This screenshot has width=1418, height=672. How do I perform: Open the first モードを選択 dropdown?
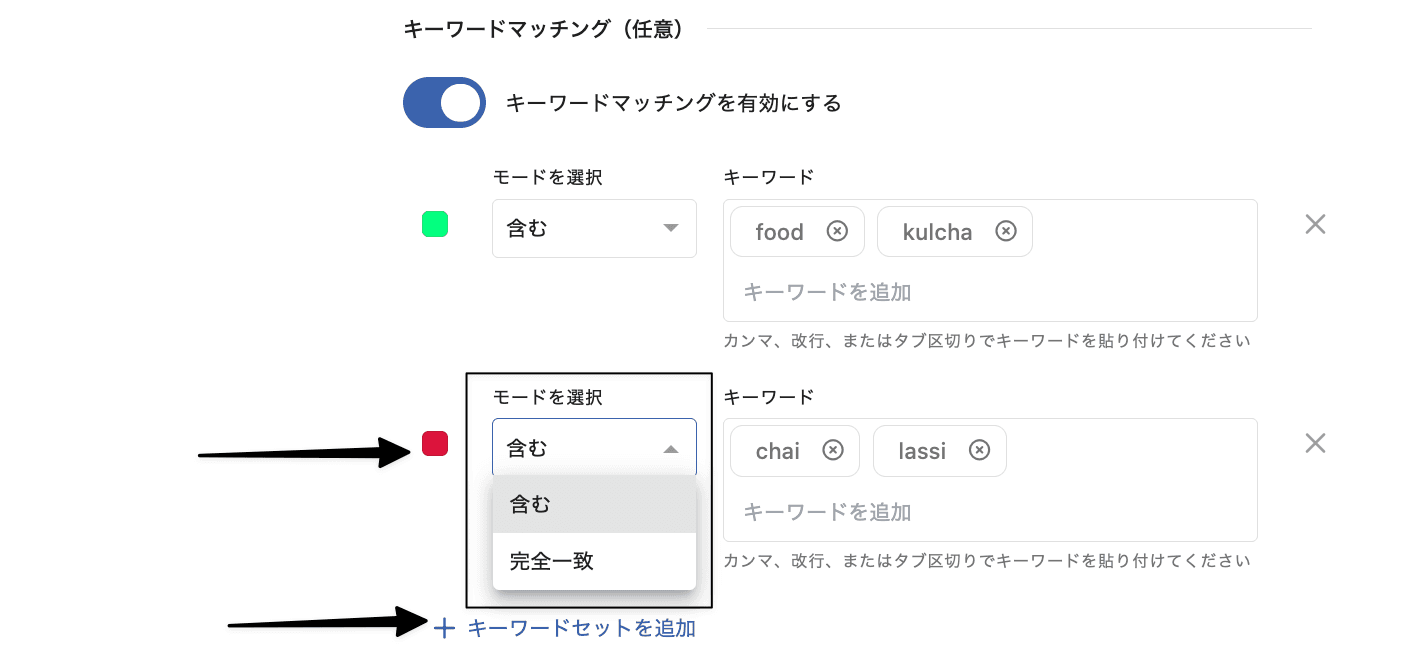(x=593, y=229)
